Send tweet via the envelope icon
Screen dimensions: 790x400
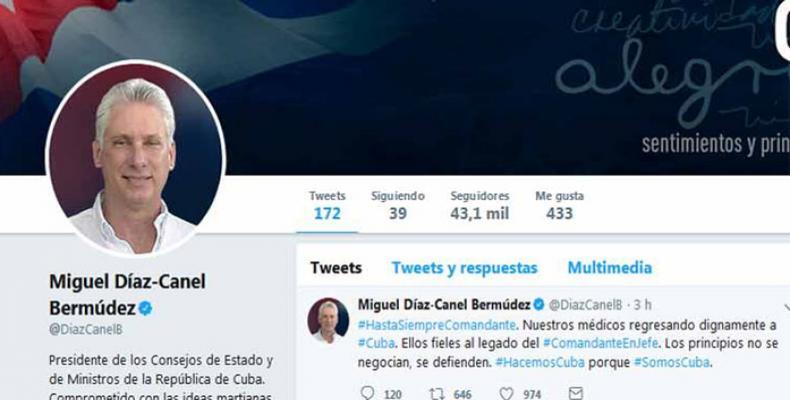click(575, 393)
